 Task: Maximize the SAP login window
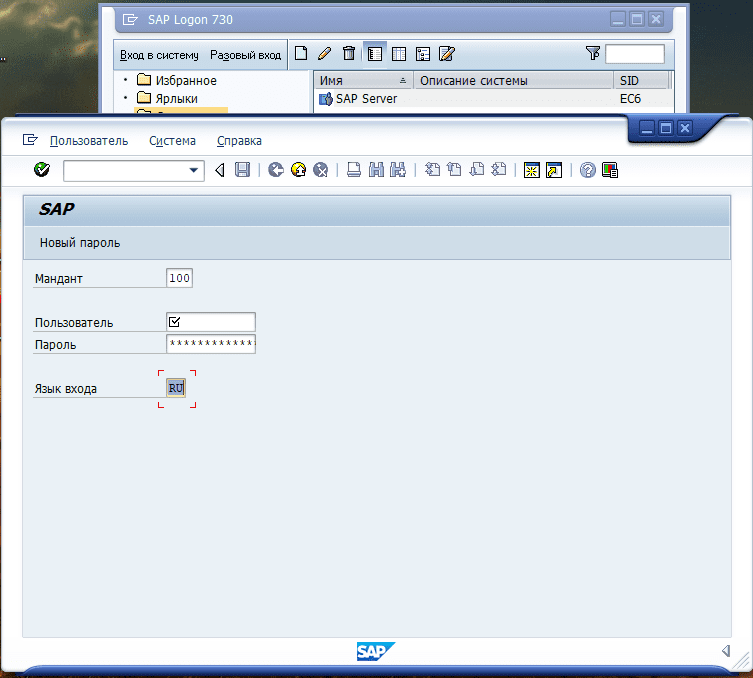666,128
